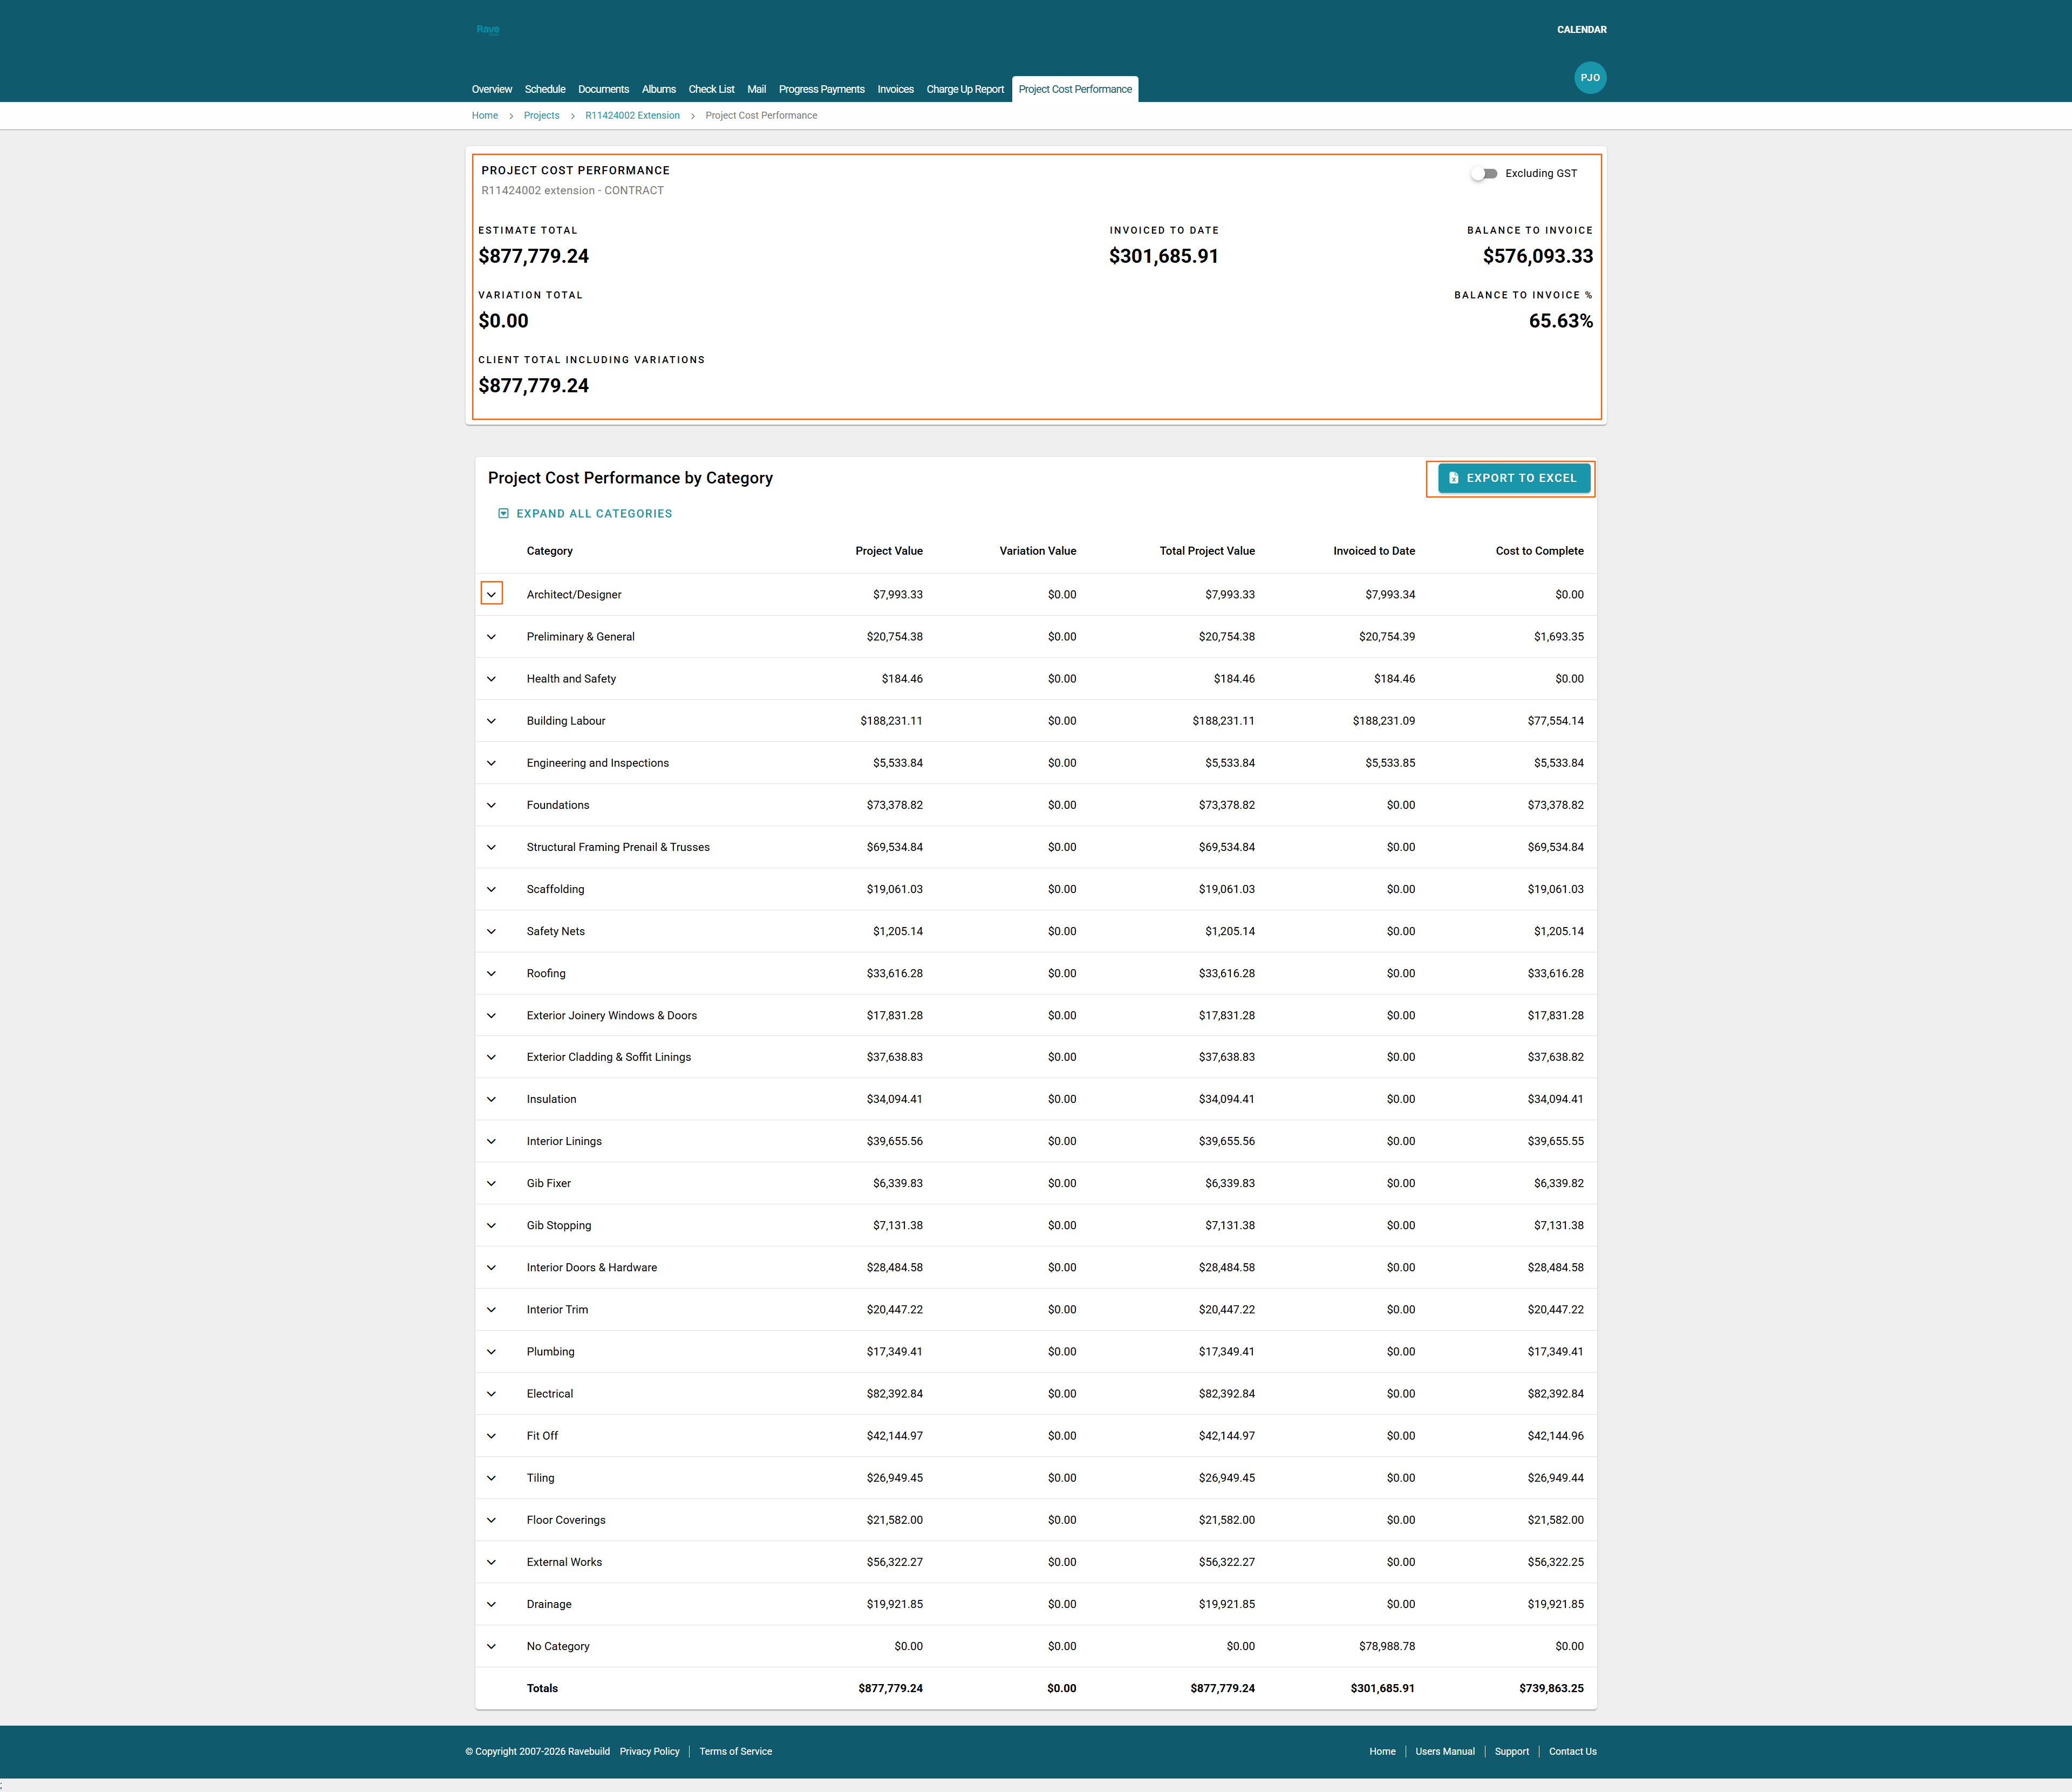
Task: Expand the Structural Framing Prenail & Trusses row
Action: point(491,847)
